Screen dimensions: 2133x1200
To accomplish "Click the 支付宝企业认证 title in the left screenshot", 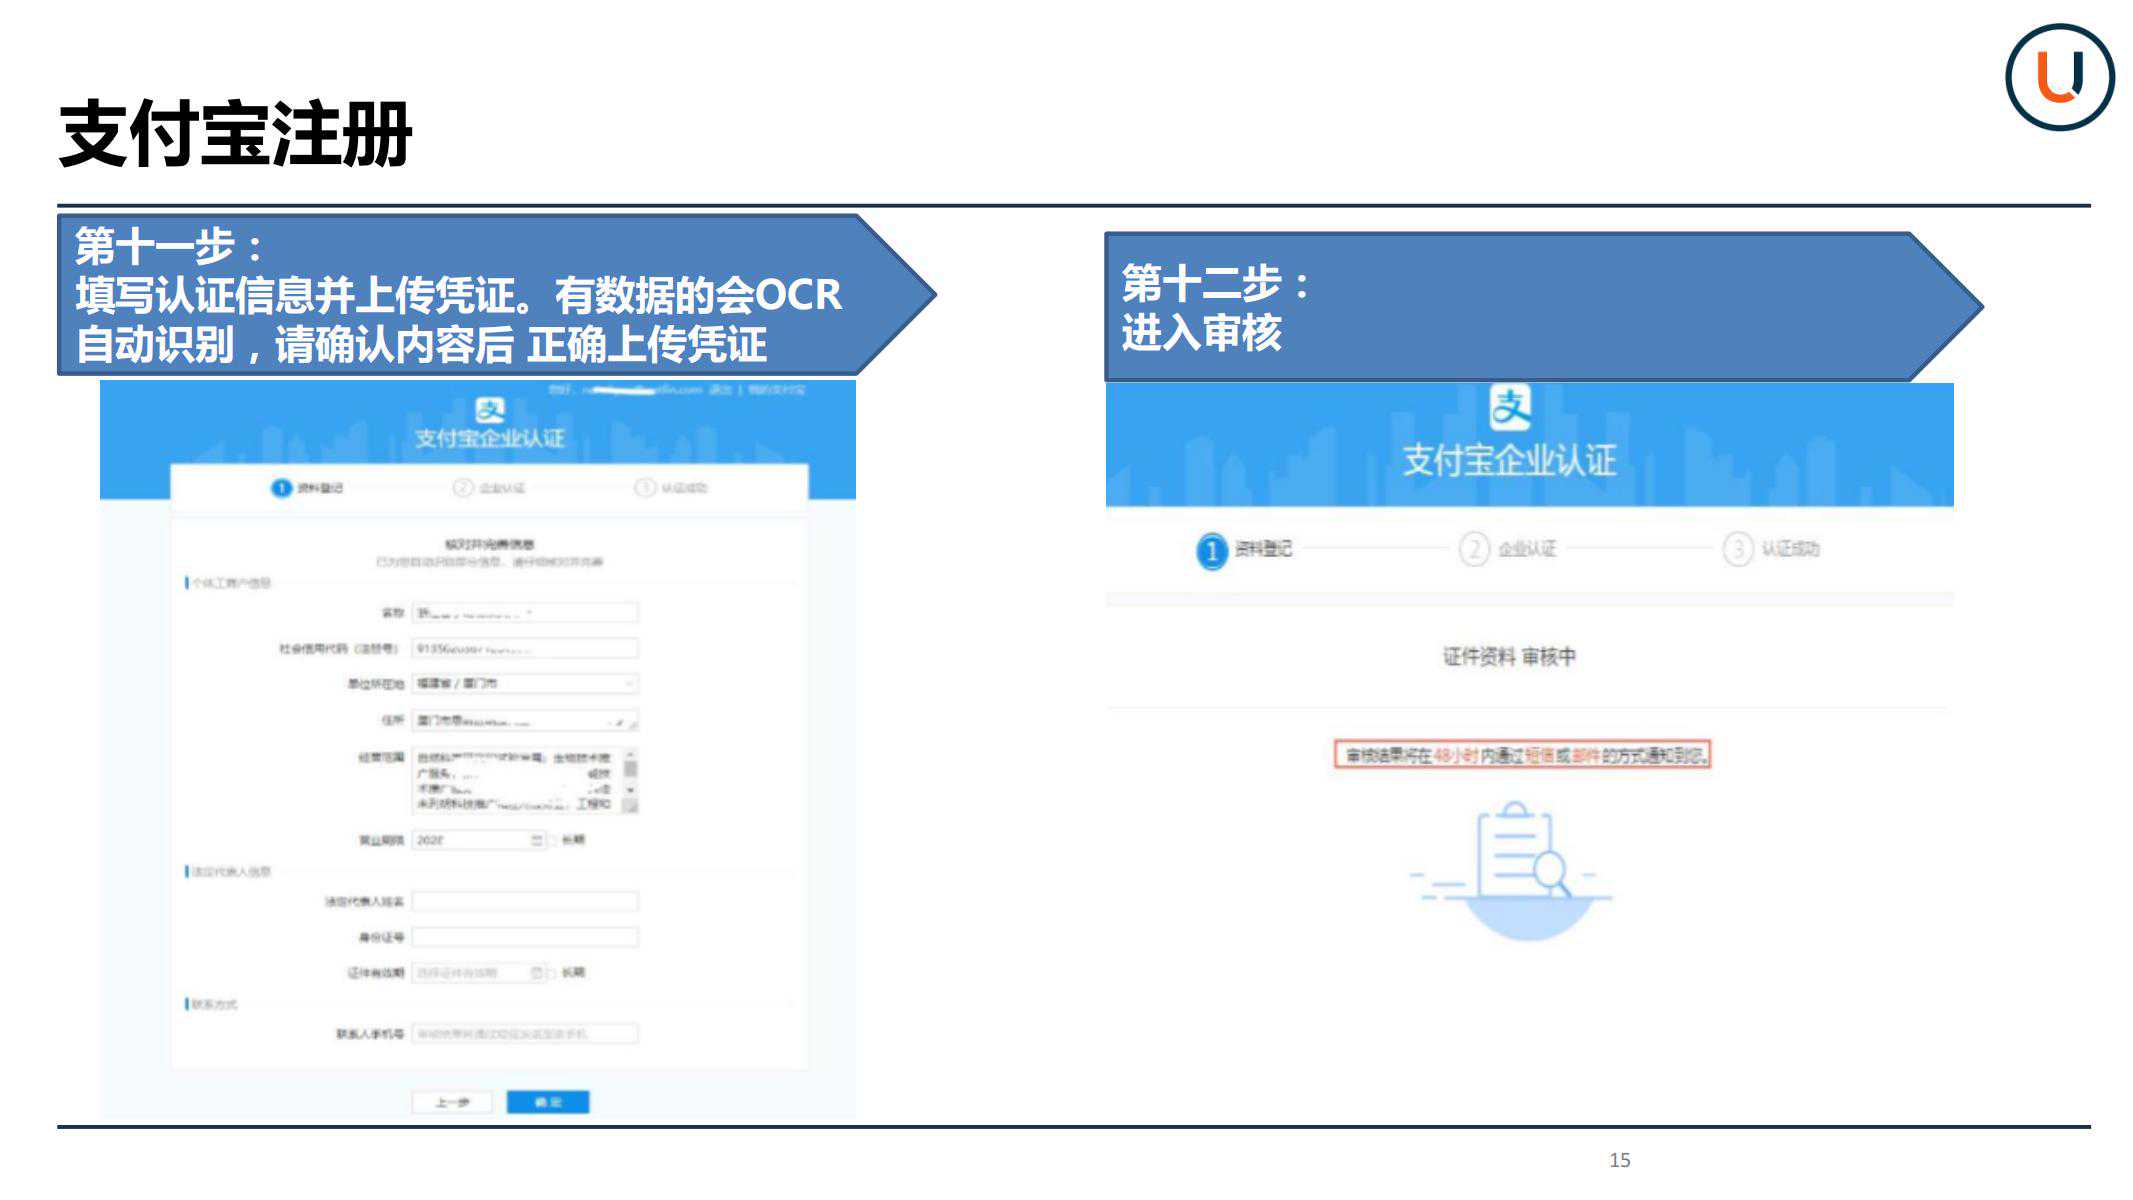I will click(x=489, y=439).
